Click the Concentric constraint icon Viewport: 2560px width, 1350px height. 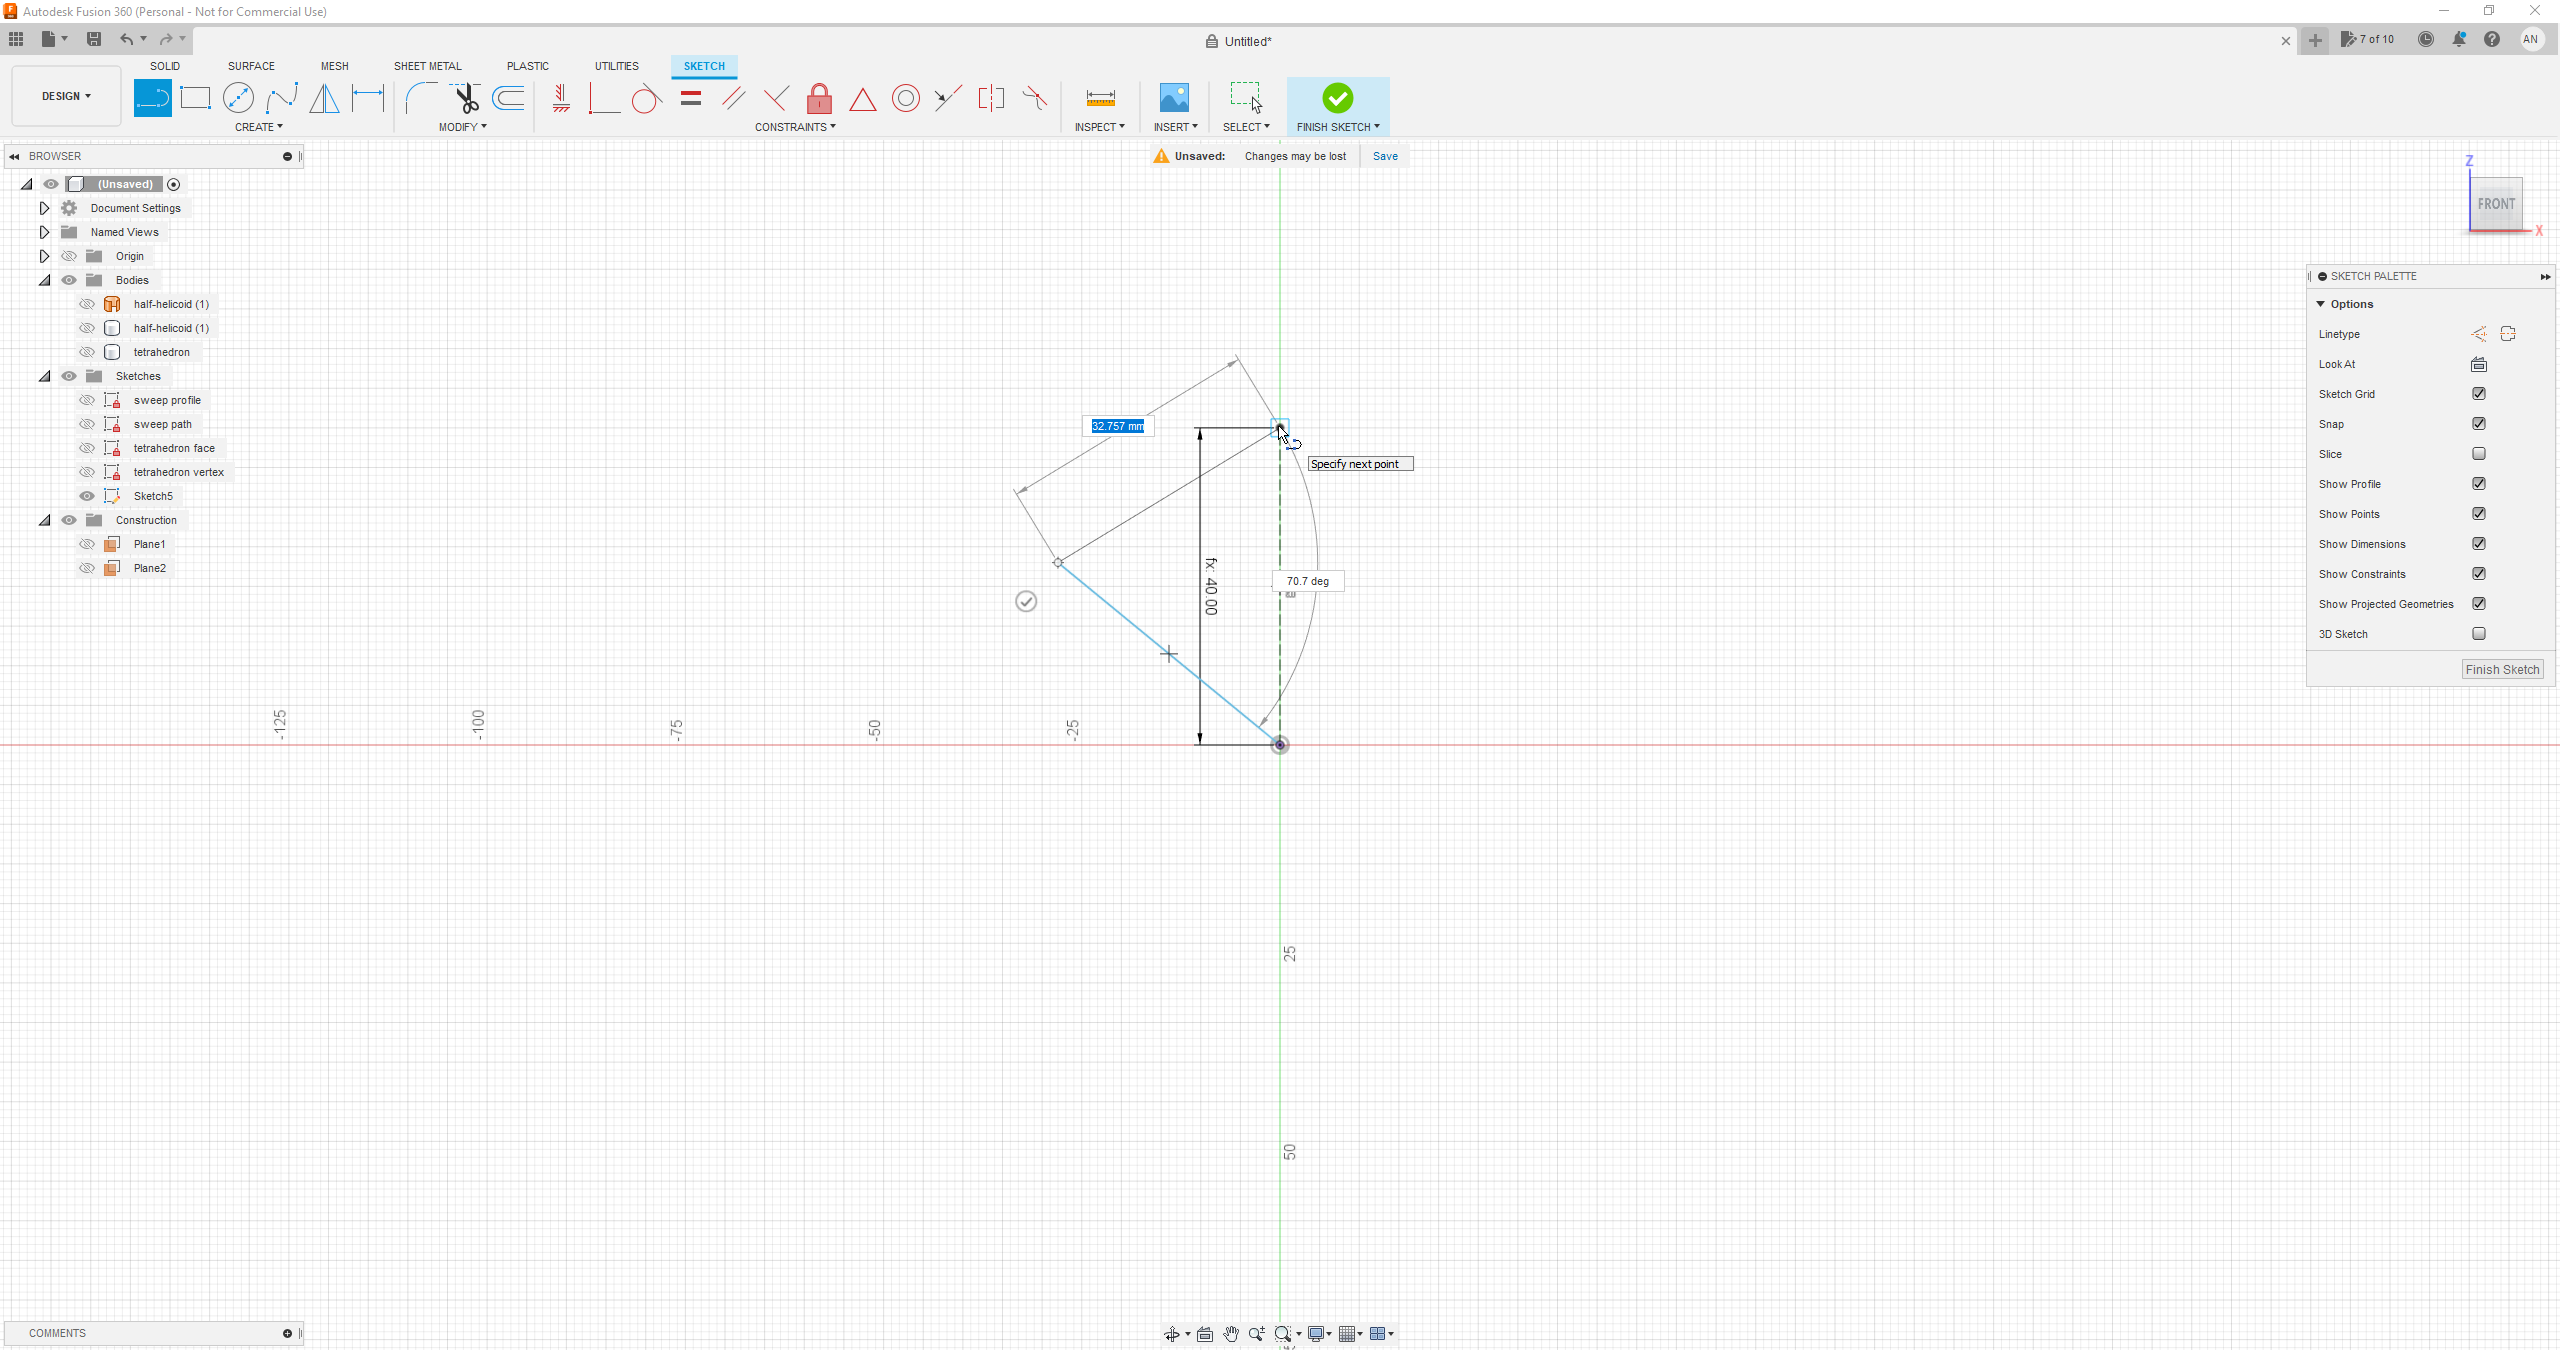905,98
